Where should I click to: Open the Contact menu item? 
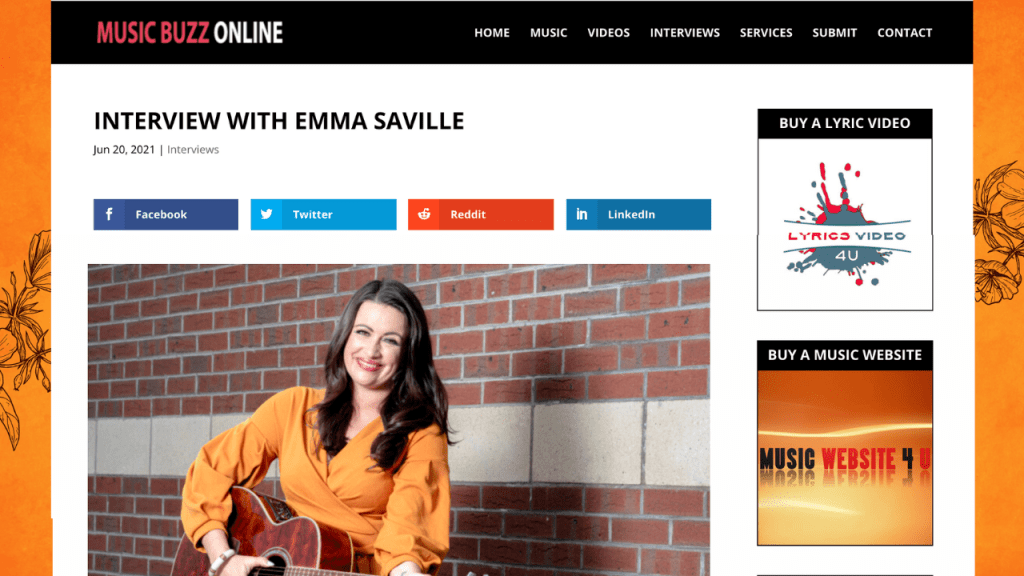904,33
